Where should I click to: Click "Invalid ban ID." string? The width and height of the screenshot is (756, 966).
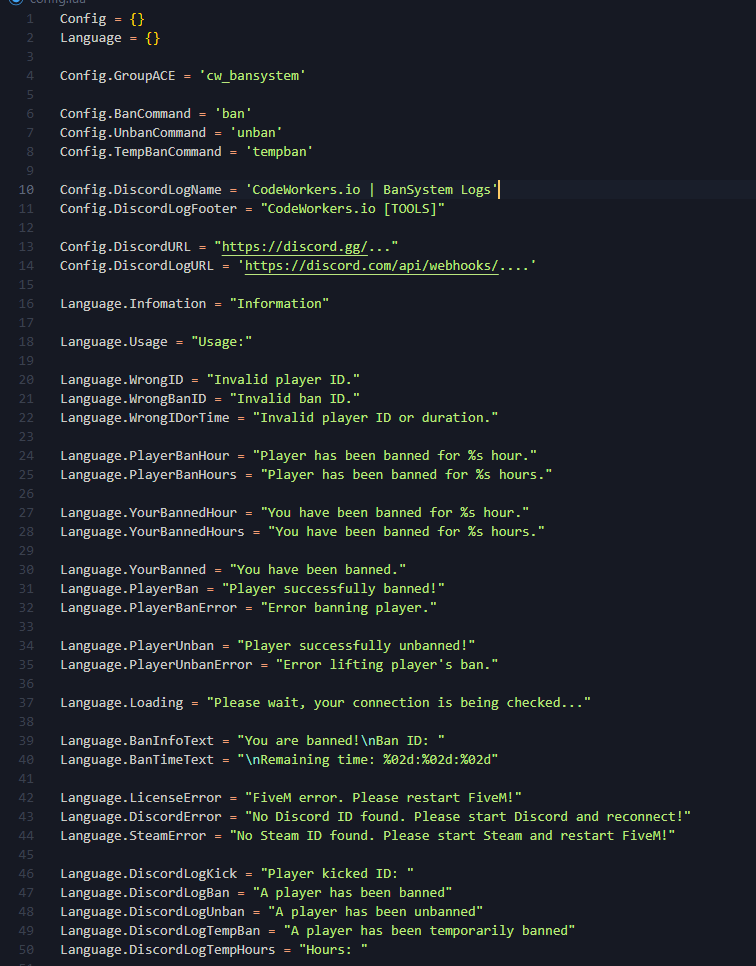pos(295,399)
